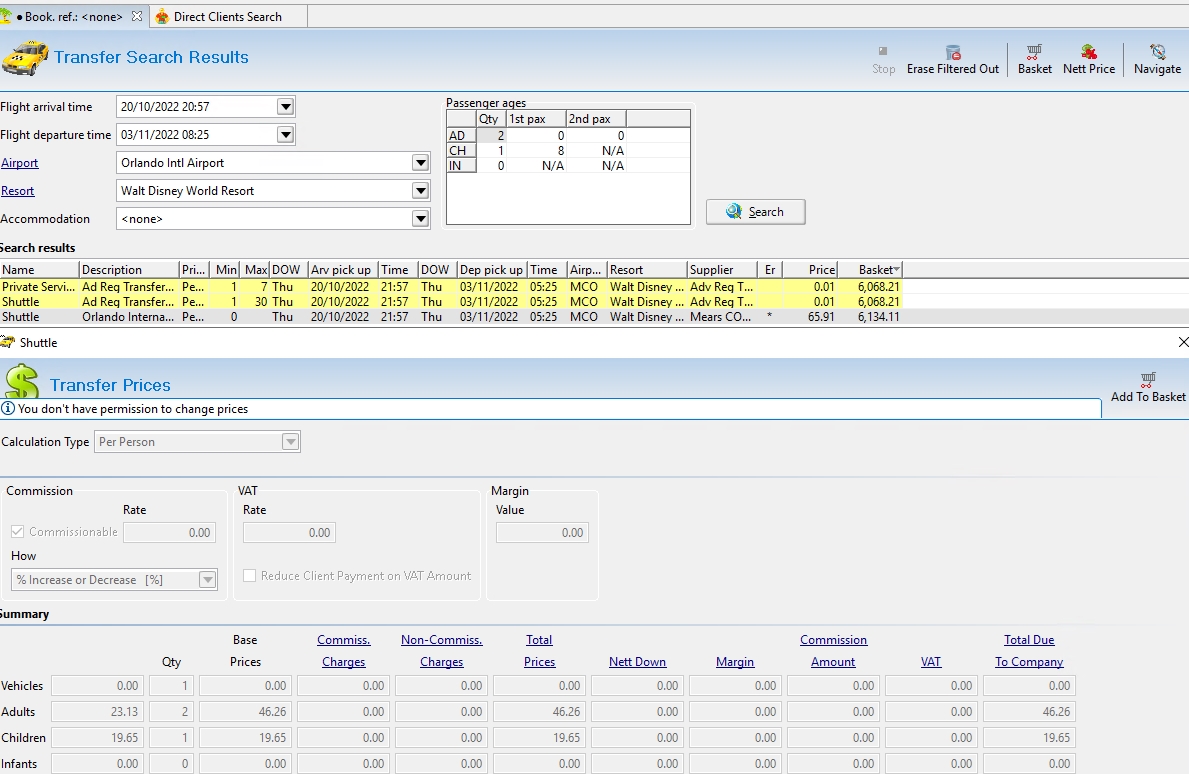Open the Airport dropdown list
The image size is (1189, 774).
(419, 163)
